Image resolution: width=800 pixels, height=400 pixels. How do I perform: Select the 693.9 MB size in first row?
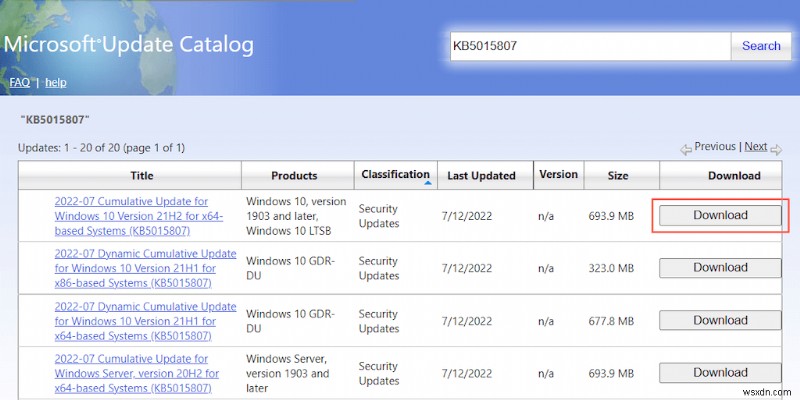[611, 216]
